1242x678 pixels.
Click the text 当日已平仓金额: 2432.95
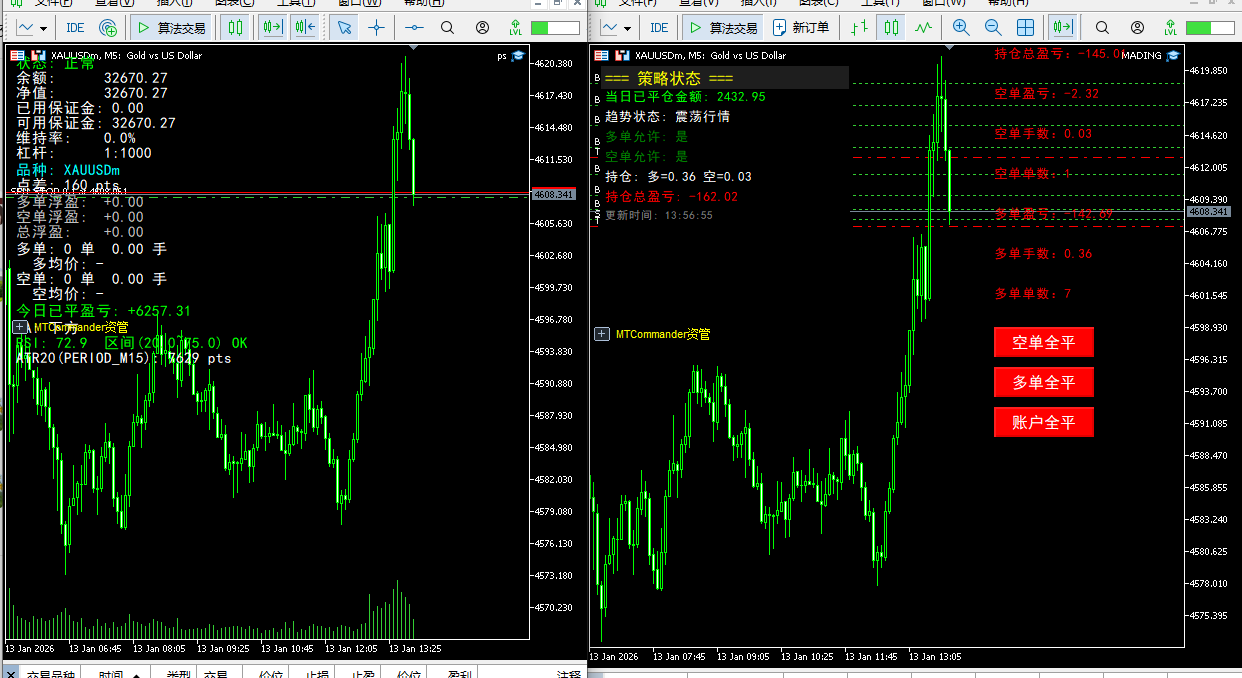(685, 97)
